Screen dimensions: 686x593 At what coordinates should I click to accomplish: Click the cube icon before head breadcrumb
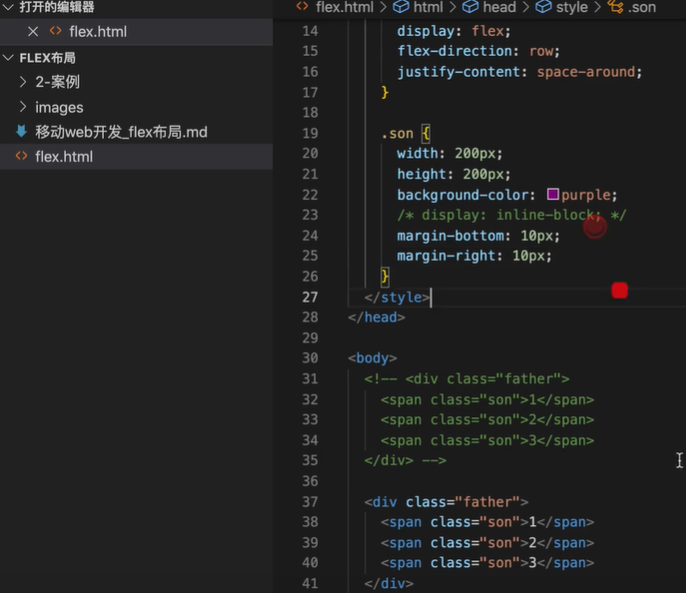coord(470,7)
